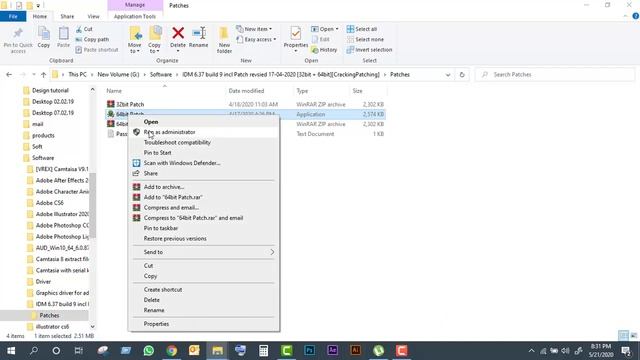
Task: Click Software in the address breadcrumb
Action: [161, 75]
